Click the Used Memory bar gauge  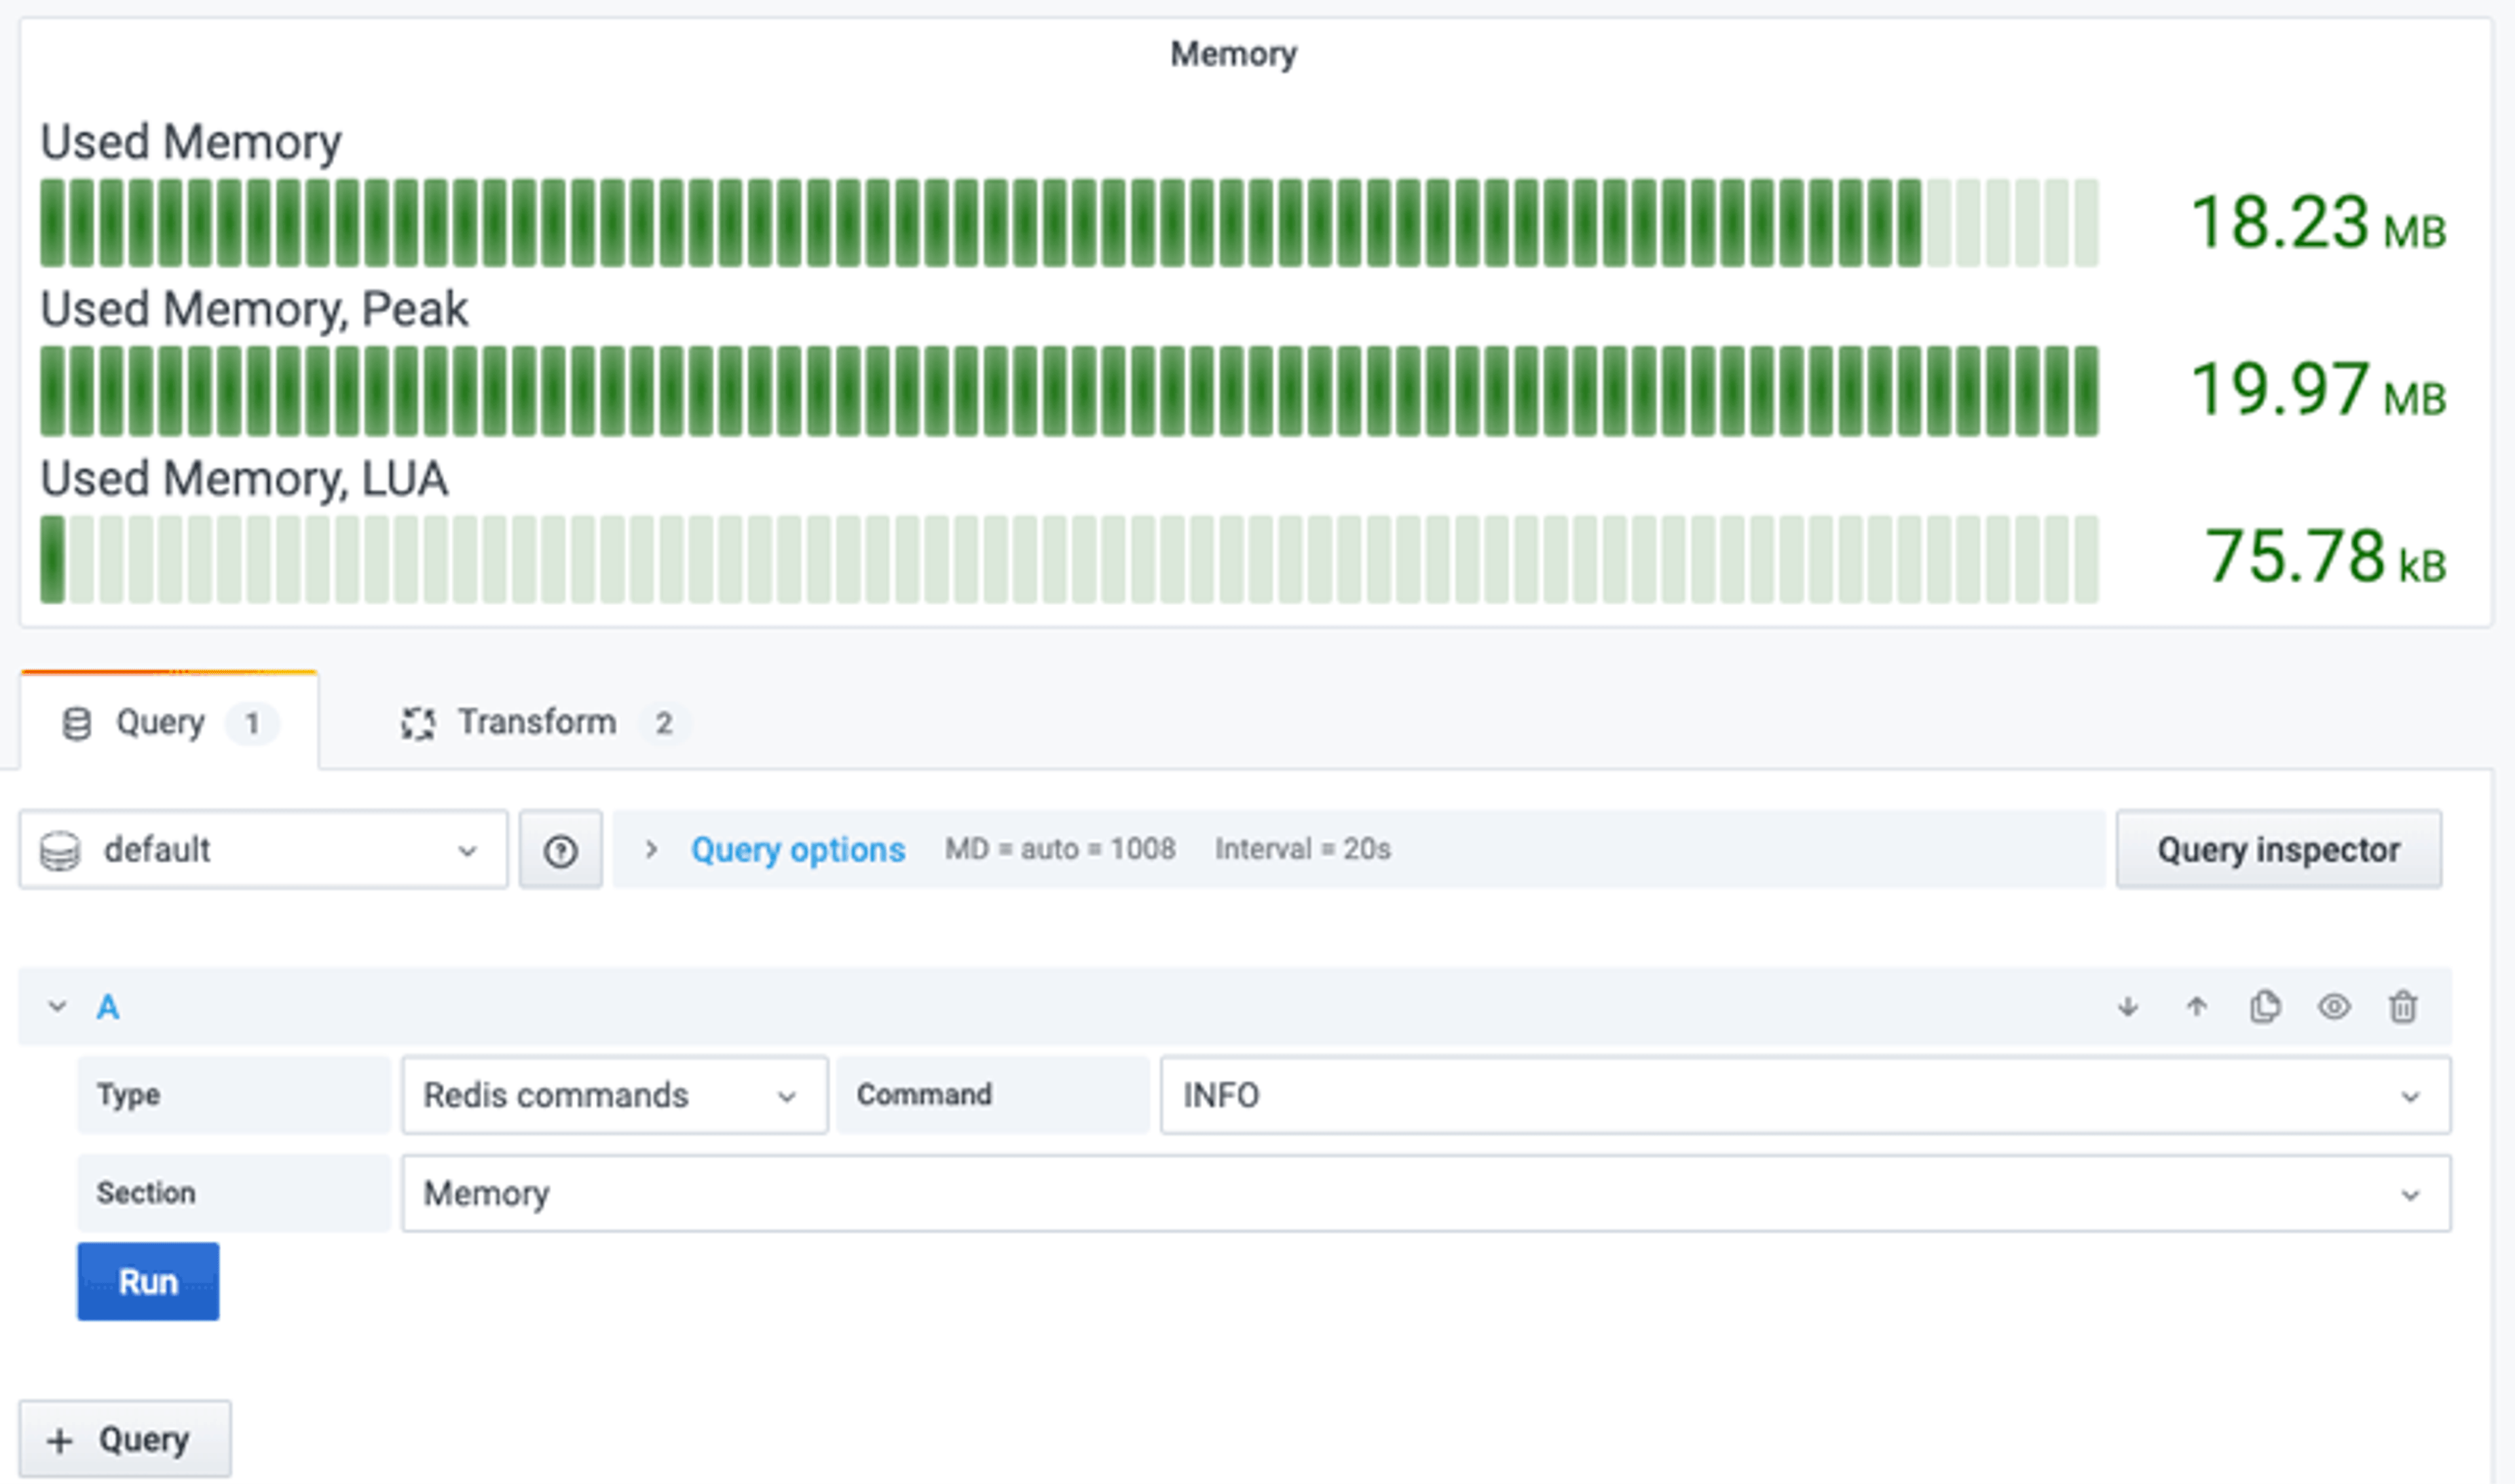[x=1068, y=223]
